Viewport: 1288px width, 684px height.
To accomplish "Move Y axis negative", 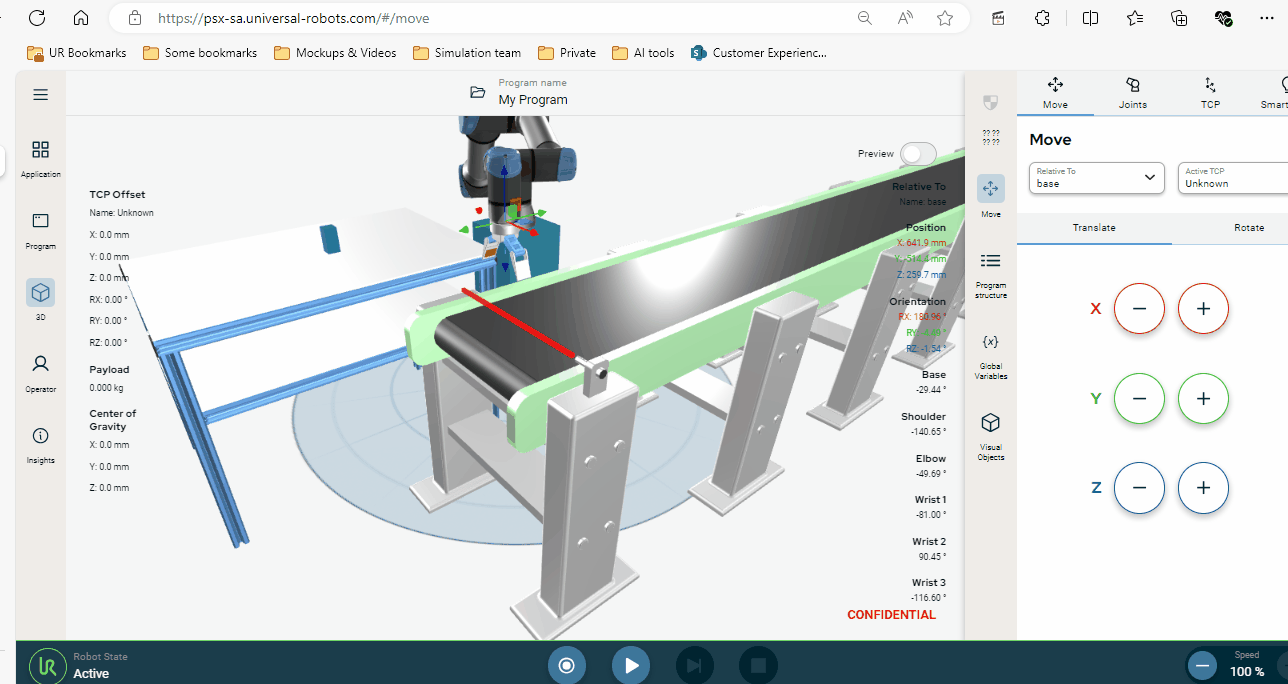I will point(1139,398).
